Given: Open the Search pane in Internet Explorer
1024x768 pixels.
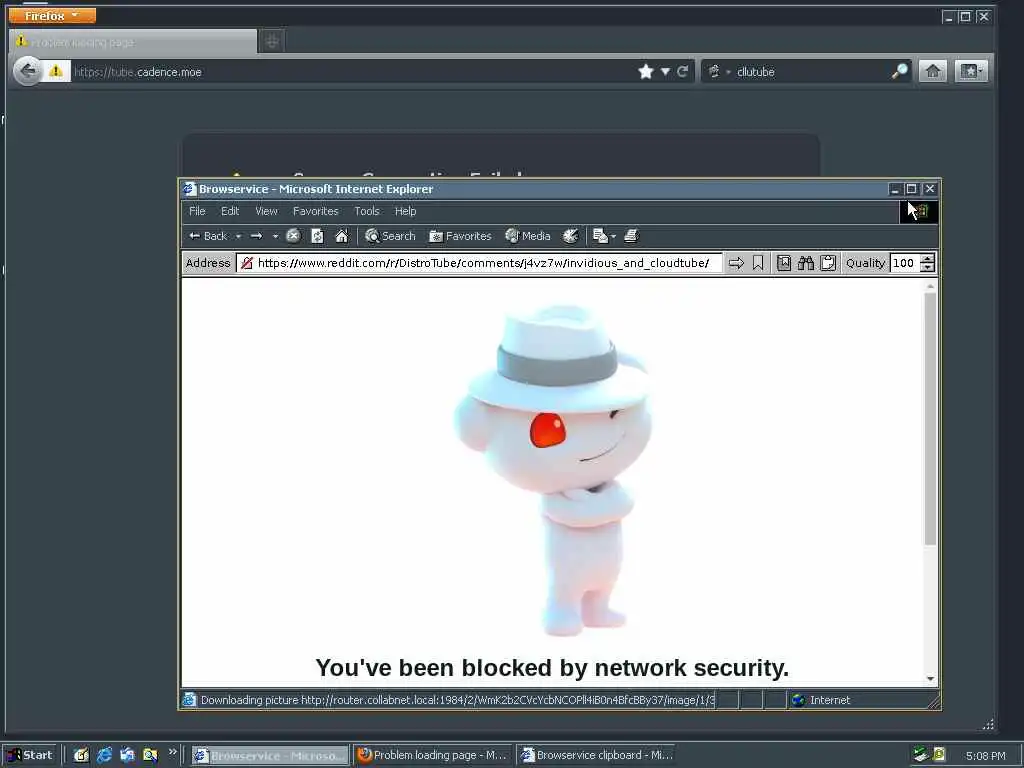Looking at the screenshot, I should 390,236.
